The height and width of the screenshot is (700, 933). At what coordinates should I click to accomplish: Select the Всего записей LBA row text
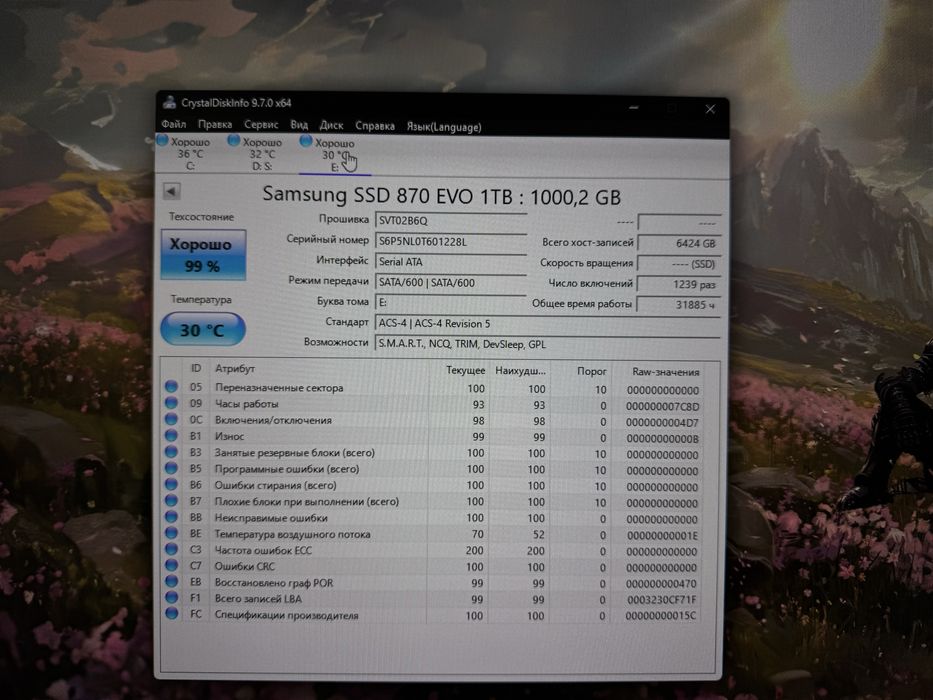(x=258, y=598)
